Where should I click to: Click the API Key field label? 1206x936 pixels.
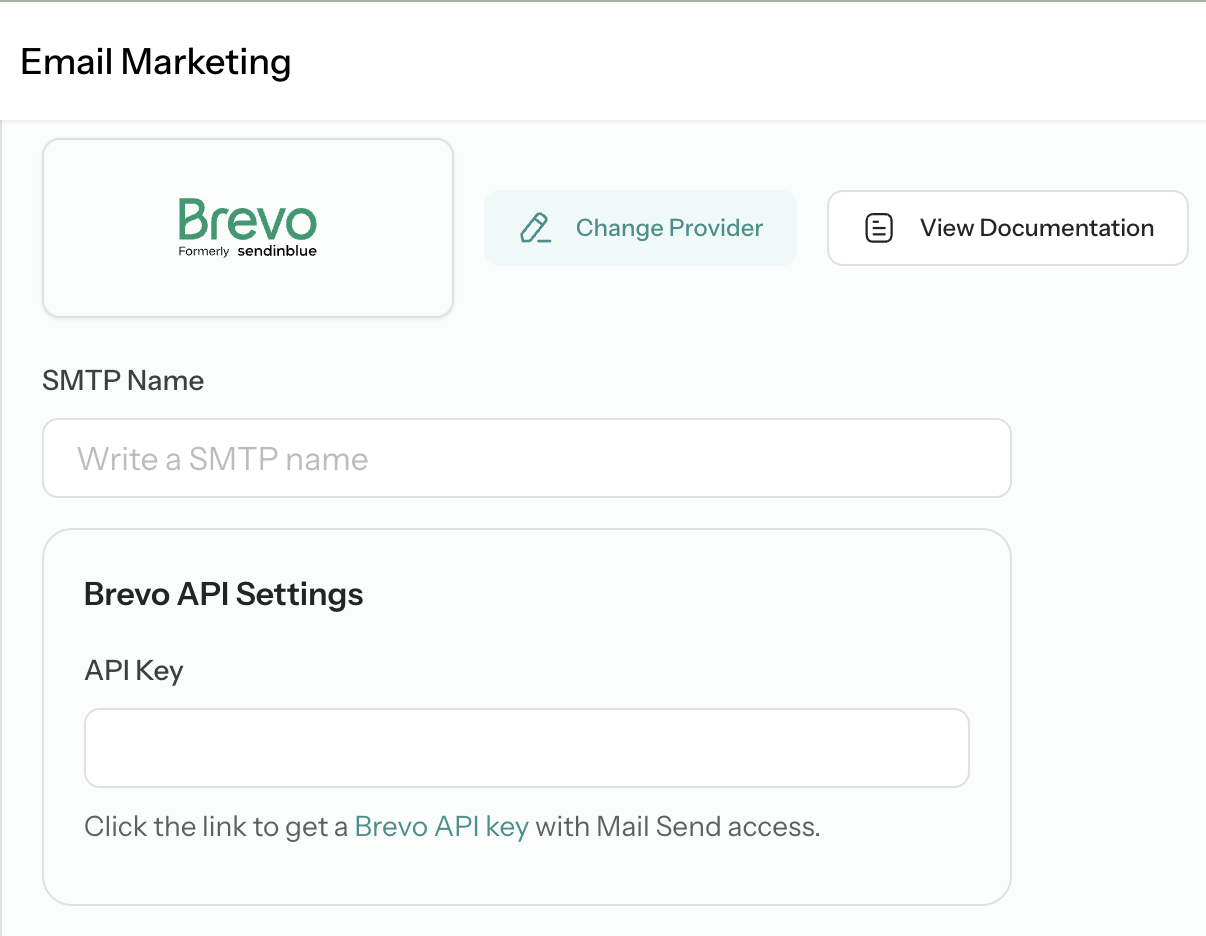click(134, 670)
